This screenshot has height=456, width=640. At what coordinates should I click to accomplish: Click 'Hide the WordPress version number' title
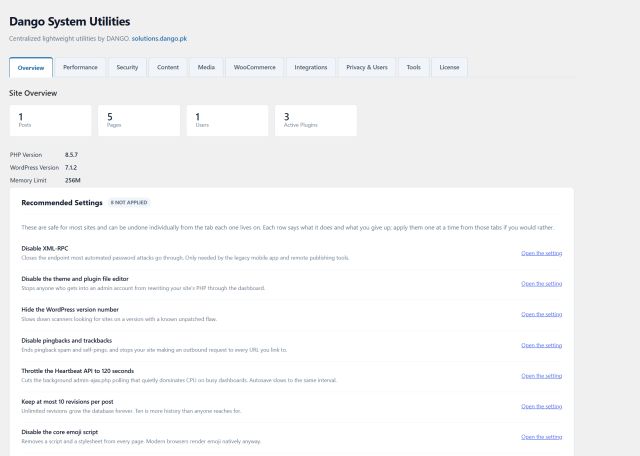70,310
